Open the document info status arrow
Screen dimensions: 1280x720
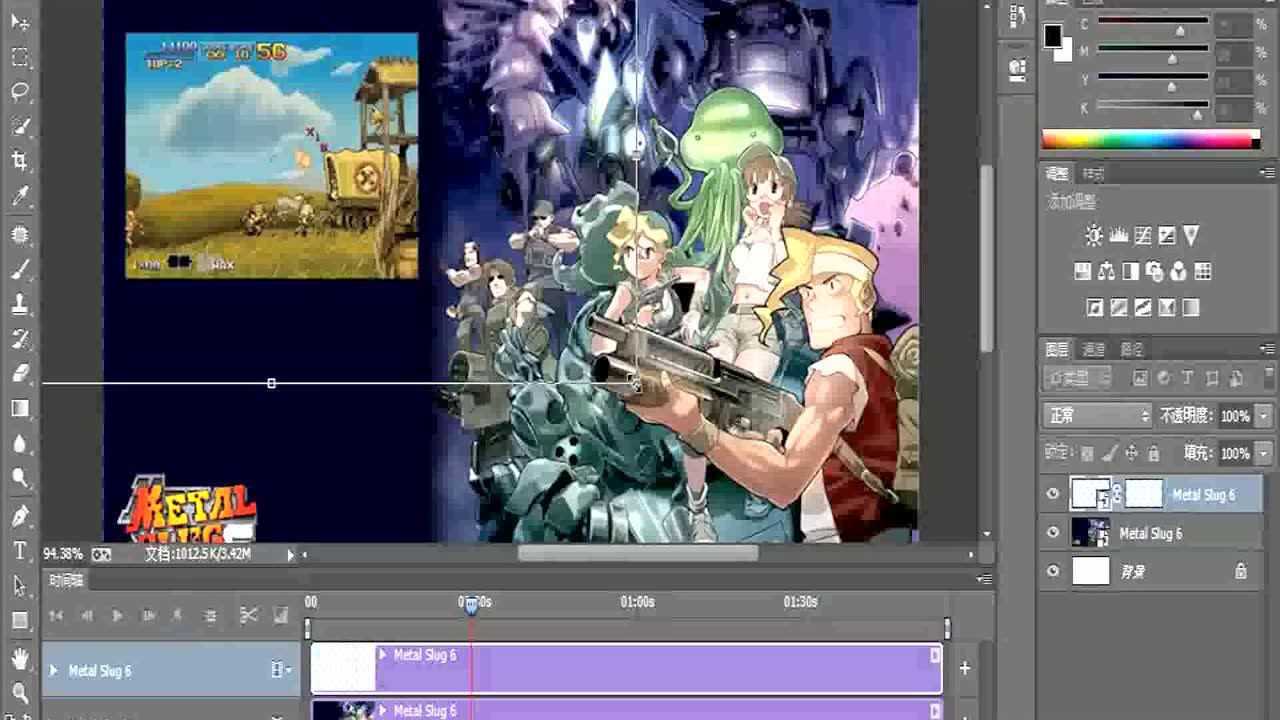pos(291,554)
